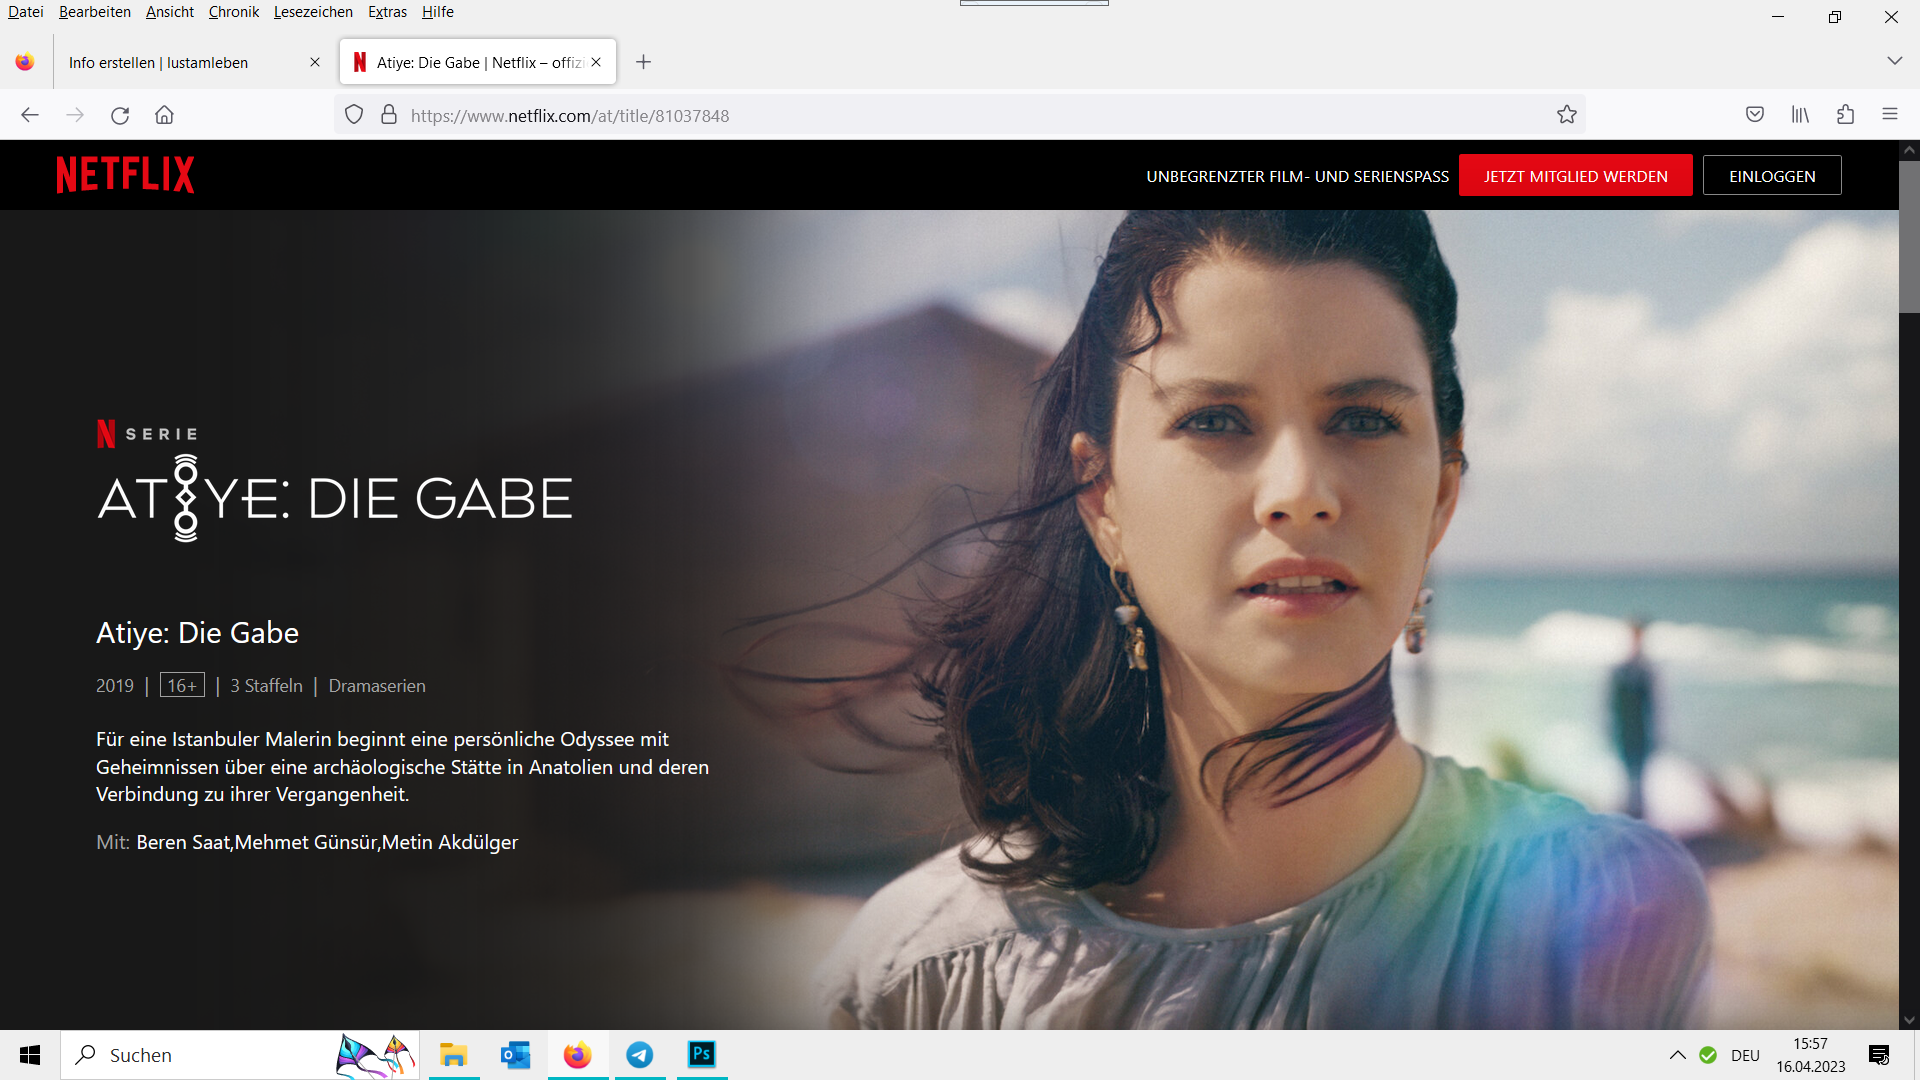
Task: Close the Netflix tab
Action: point(596,62)
